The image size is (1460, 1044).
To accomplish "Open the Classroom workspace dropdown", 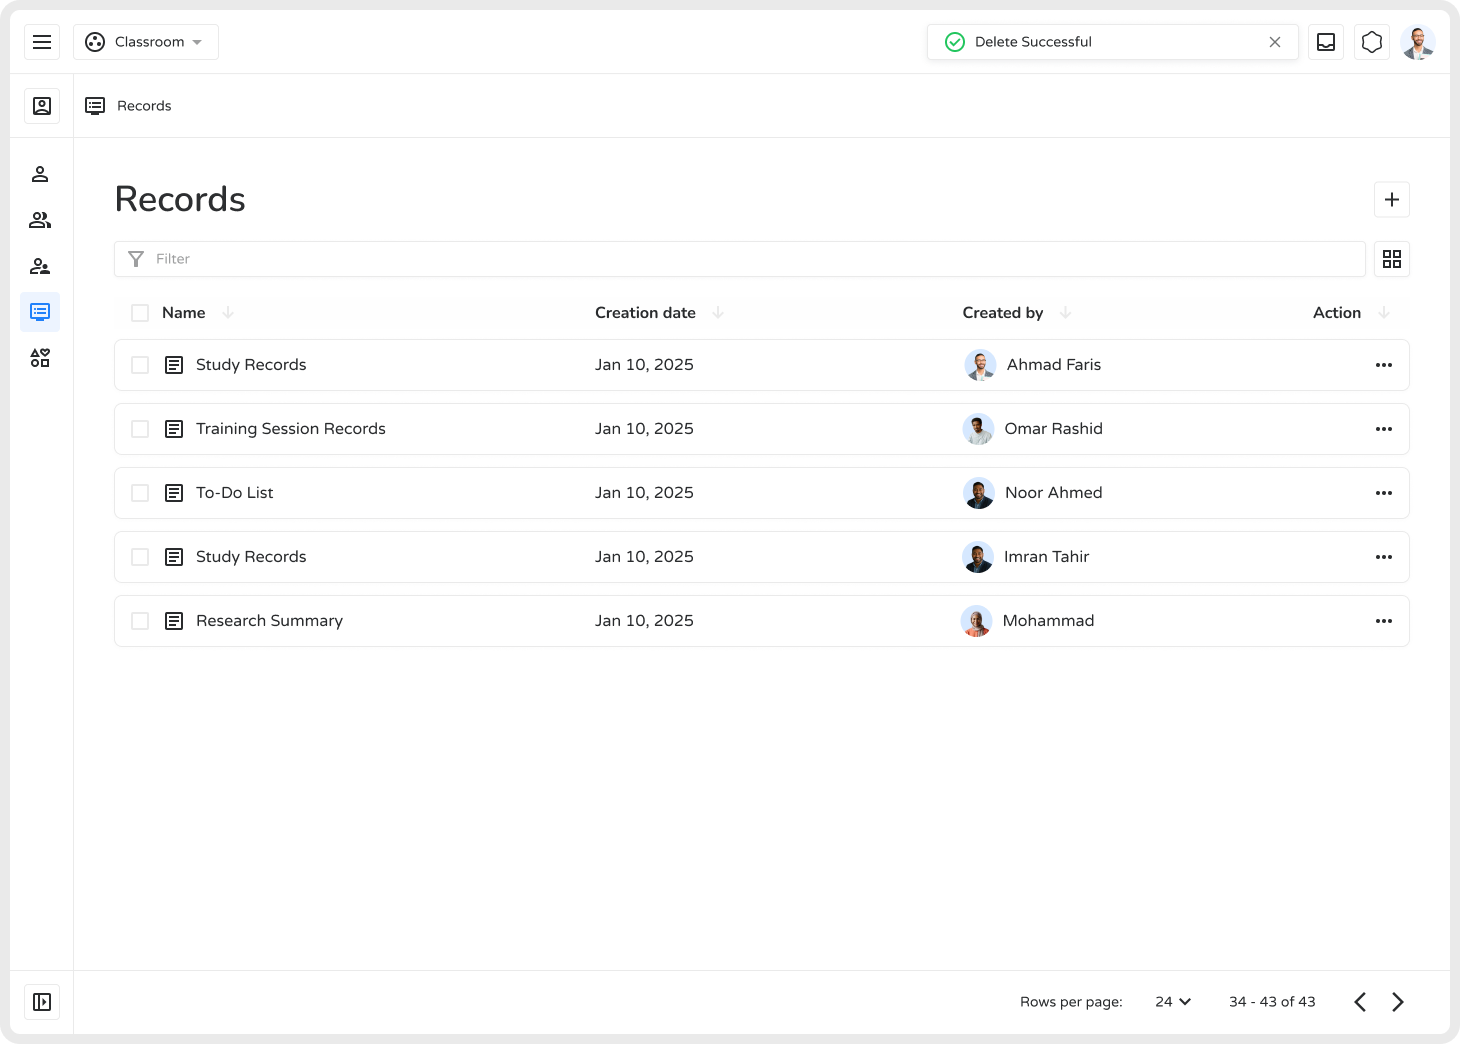I will (146, 42).
